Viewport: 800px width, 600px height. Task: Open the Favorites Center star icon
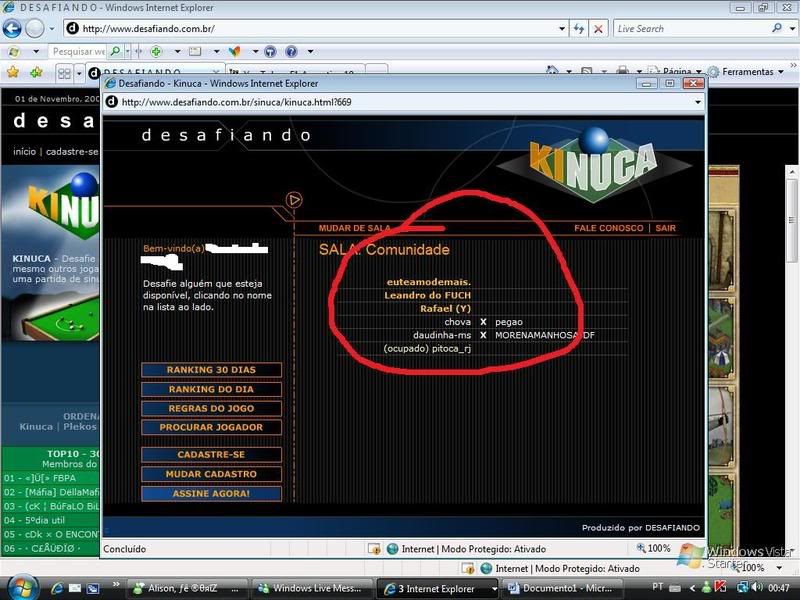click(11, 72)
